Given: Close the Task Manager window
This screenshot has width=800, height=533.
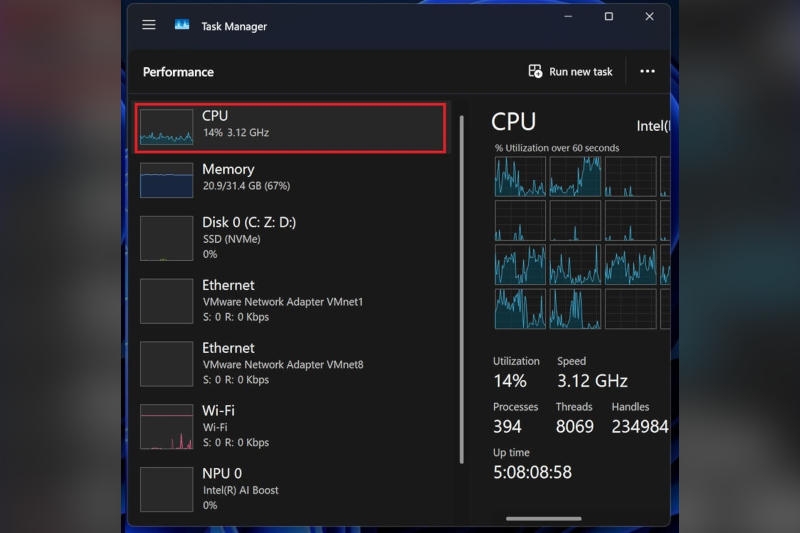Looking at the screenshot, I should point(649,17).
